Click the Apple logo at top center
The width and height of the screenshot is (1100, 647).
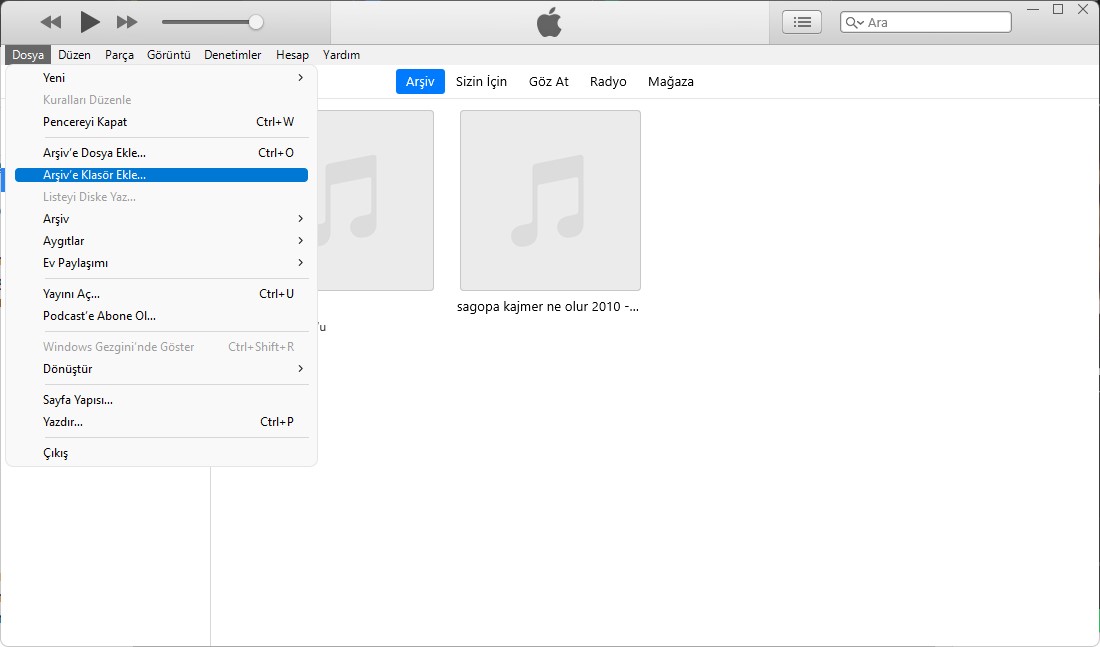point(549,22)
